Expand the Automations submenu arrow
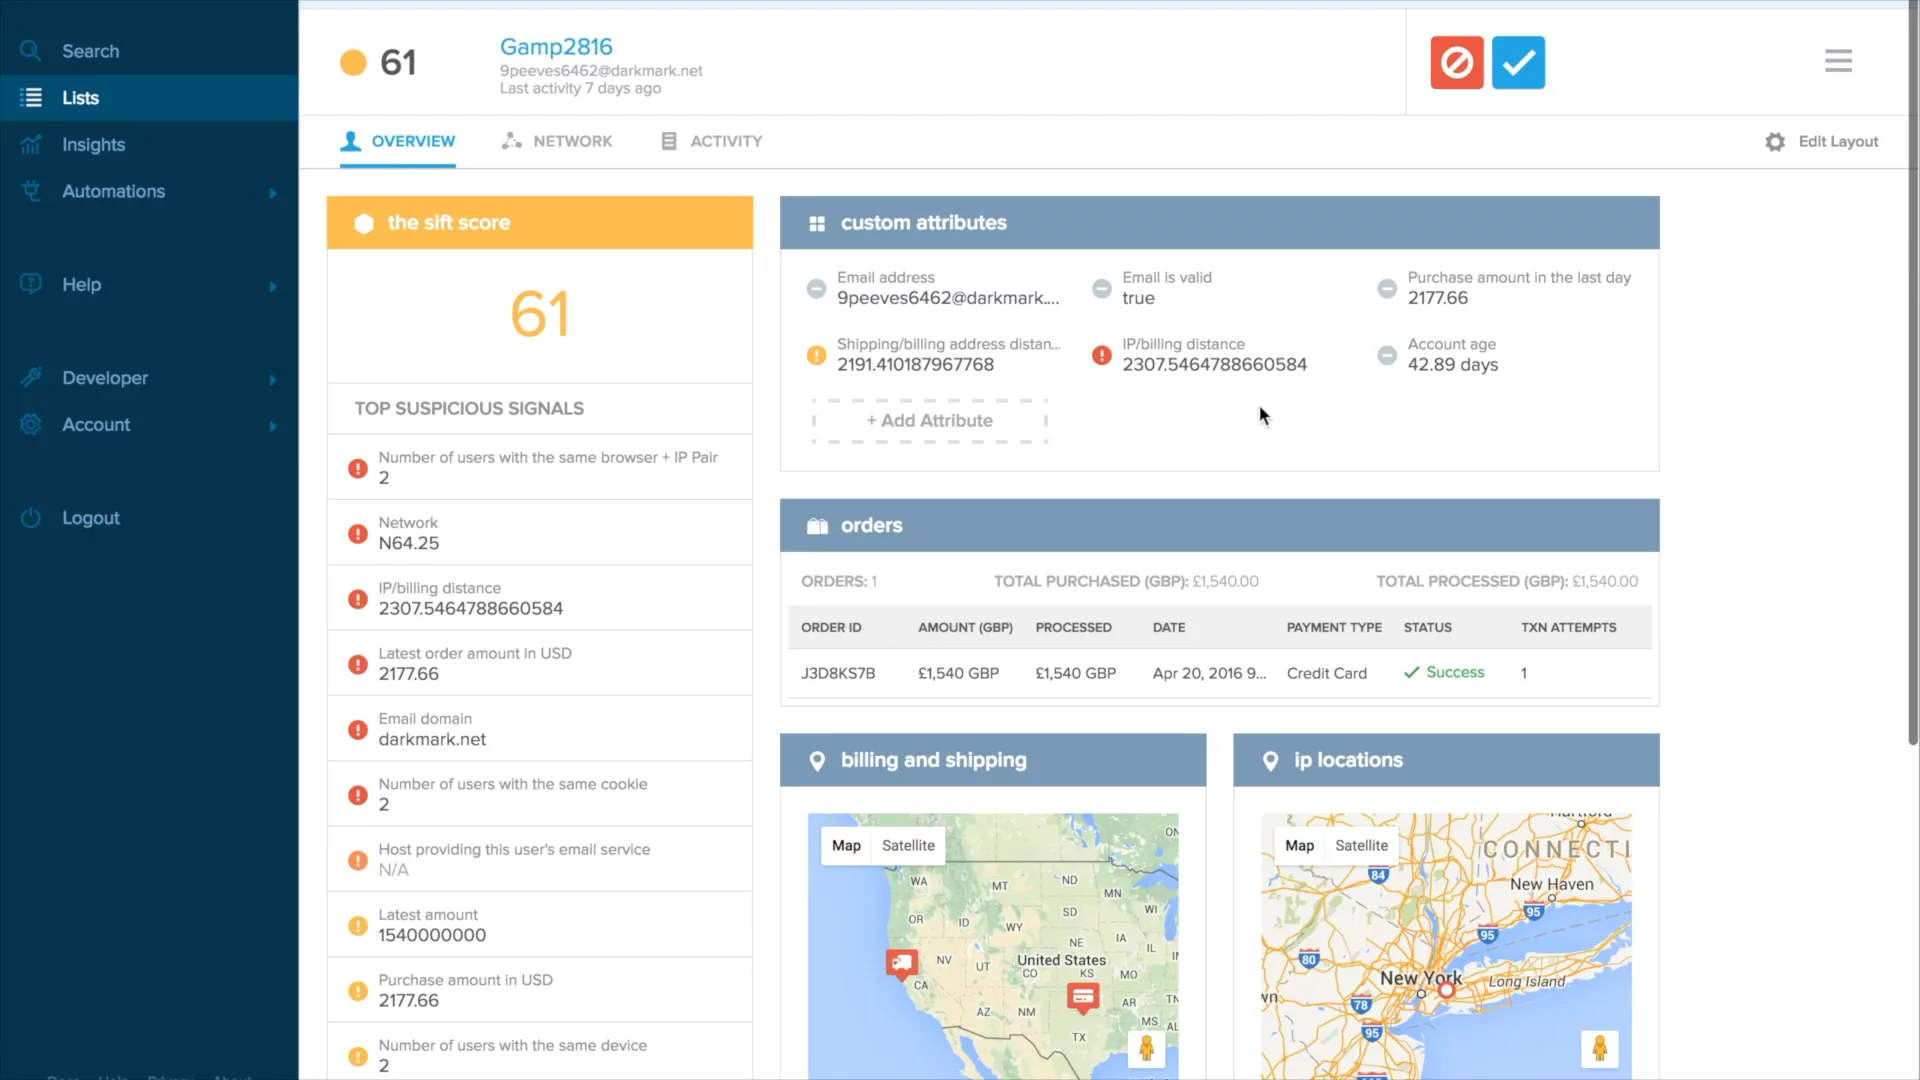 point(273,192)
